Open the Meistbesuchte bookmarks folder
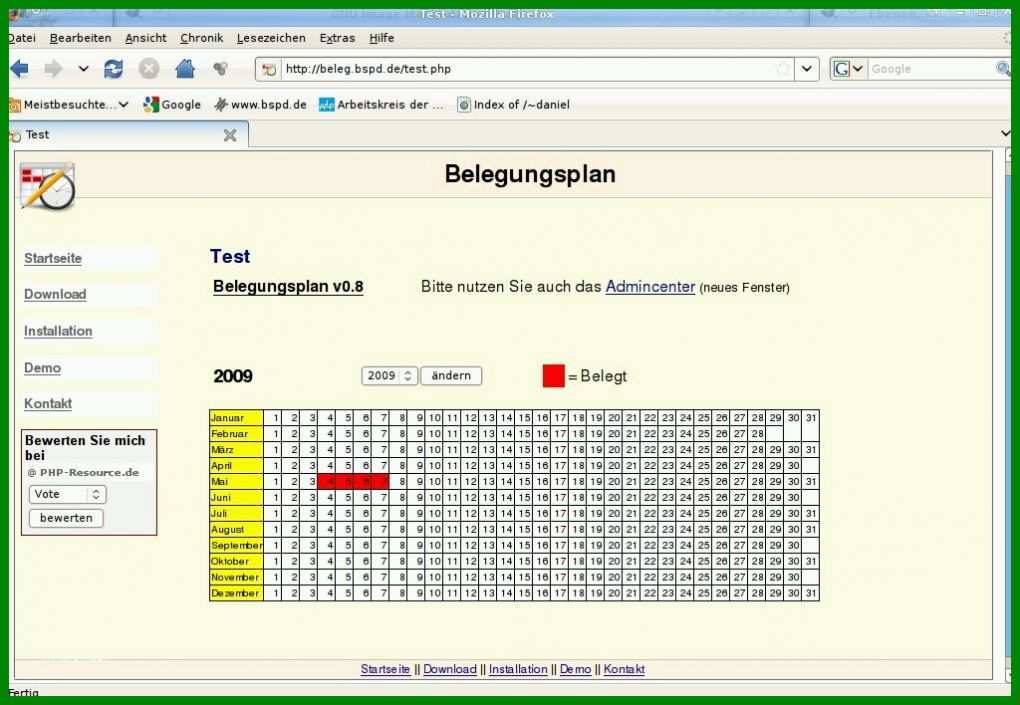Viewport: 1020px width, 705px height. point(69,104)
